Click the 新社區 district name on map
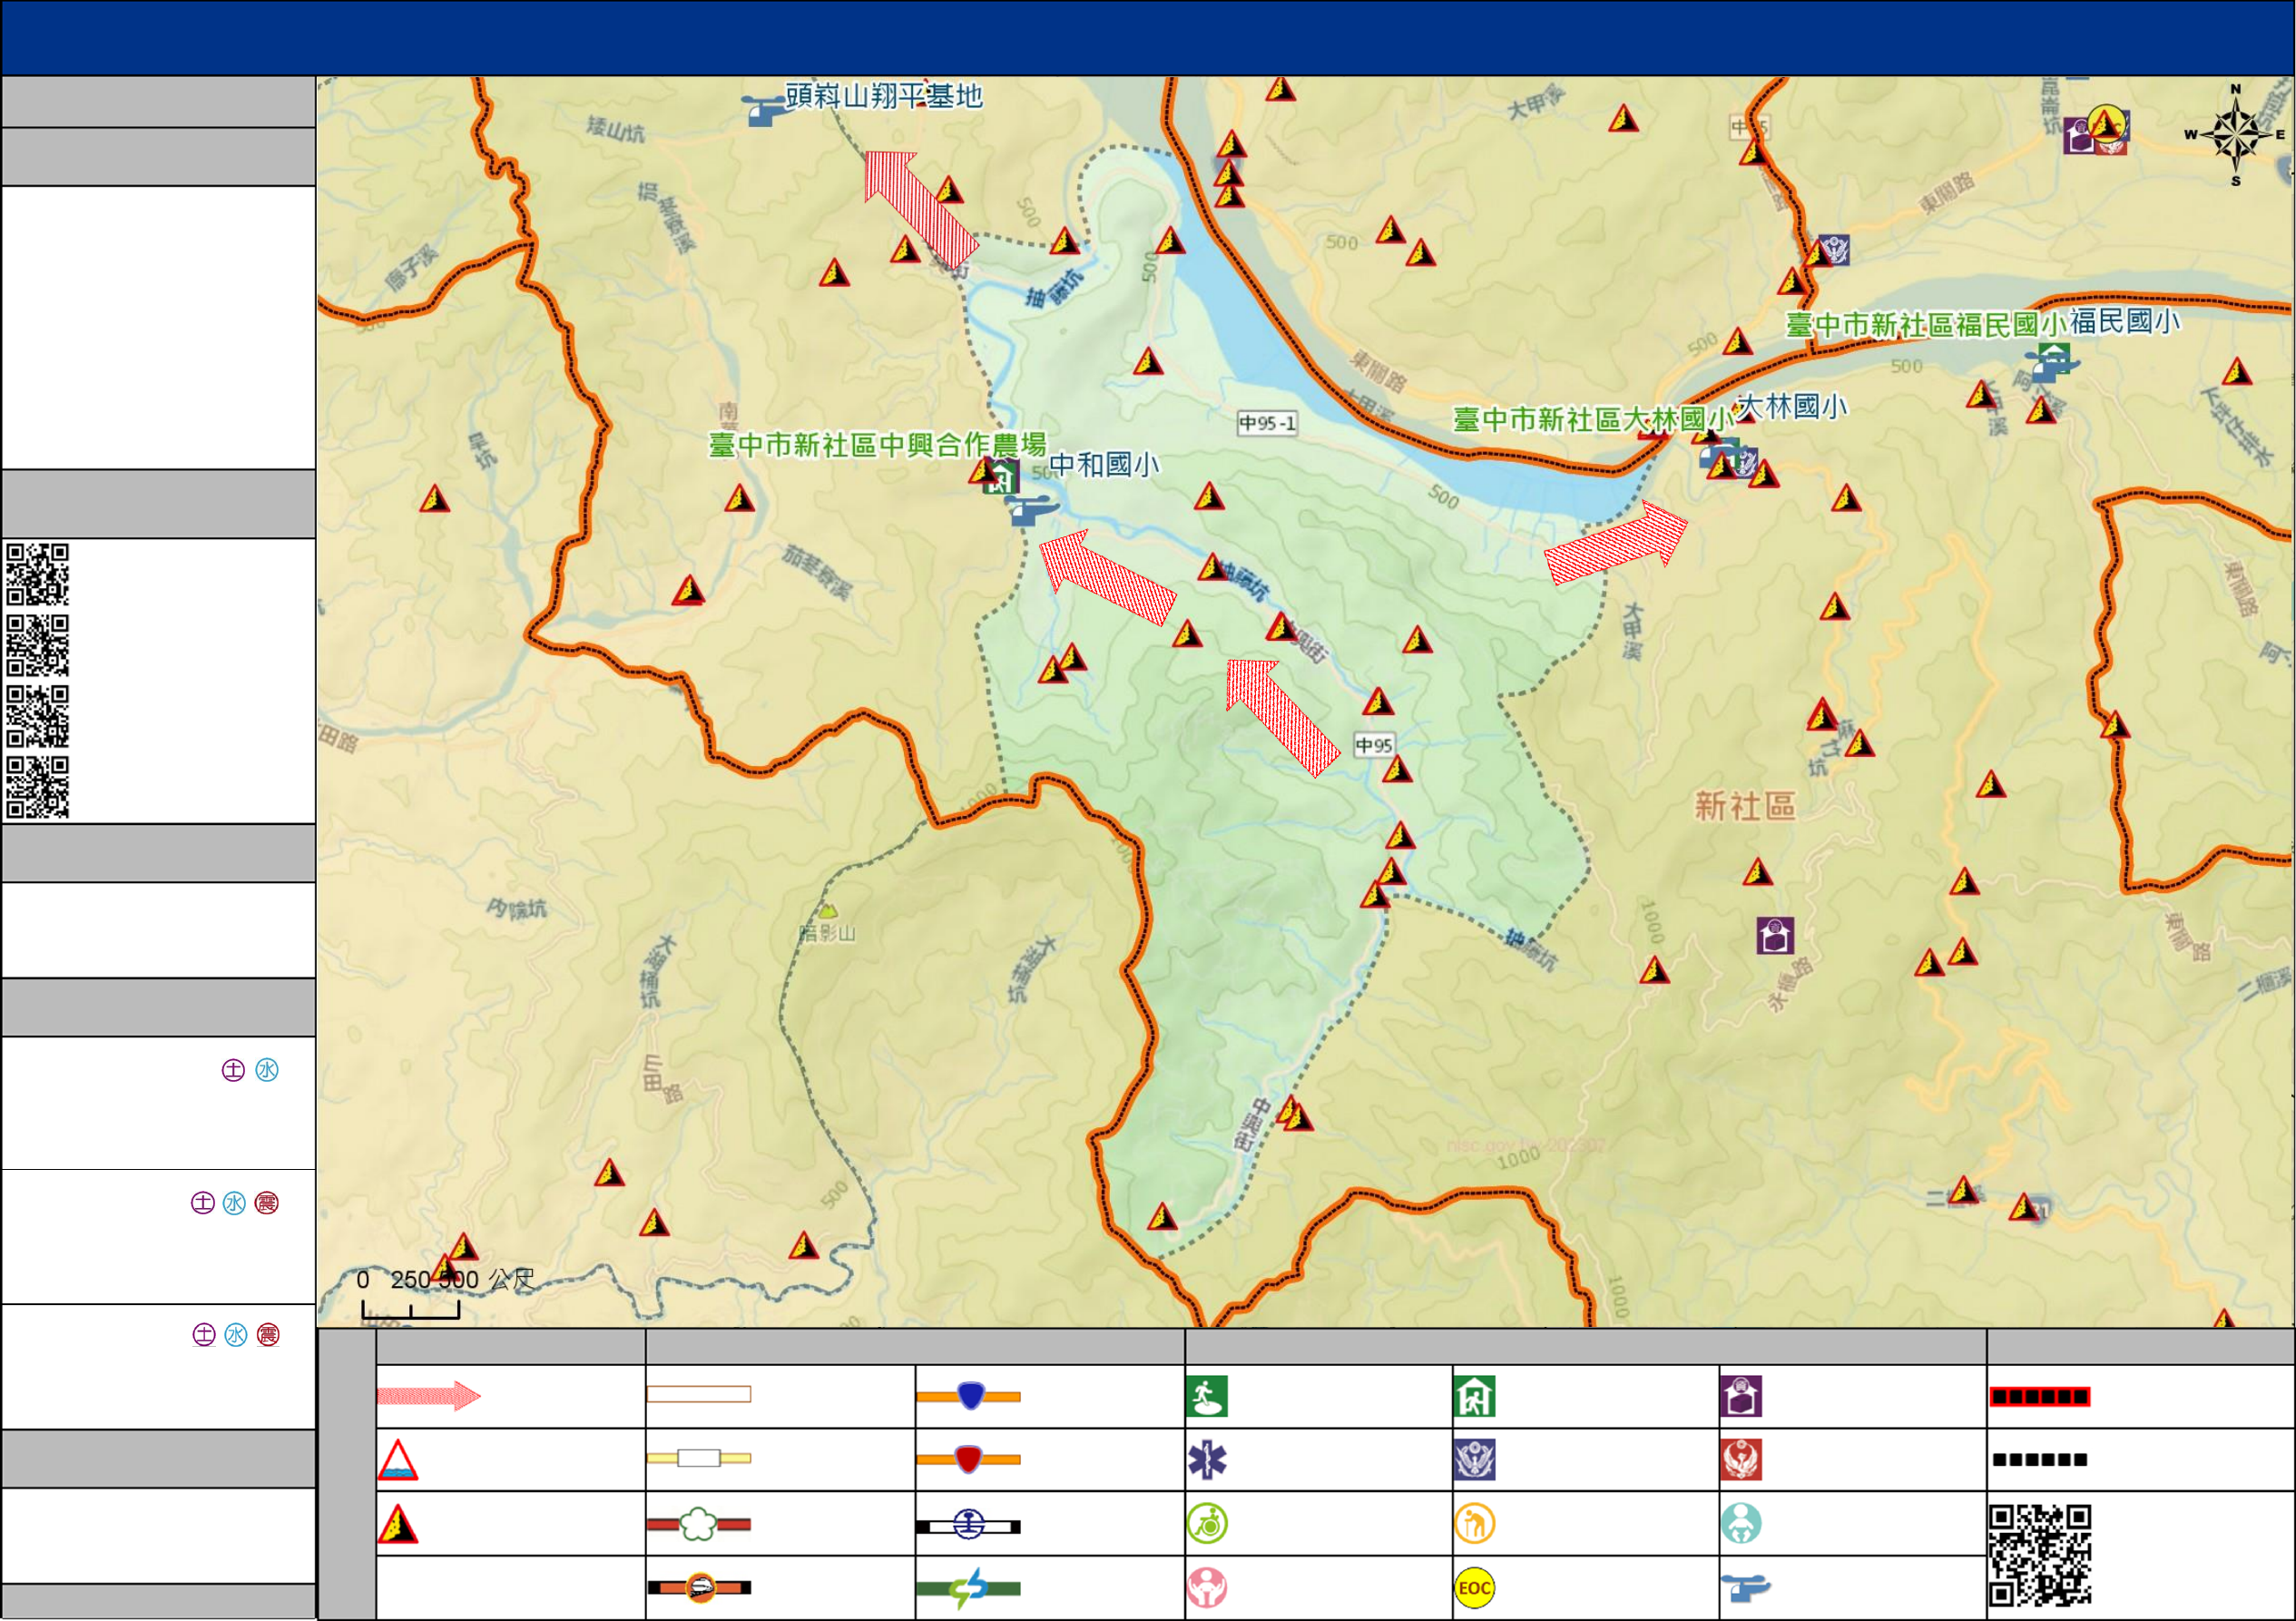 tap(1745, 806)
